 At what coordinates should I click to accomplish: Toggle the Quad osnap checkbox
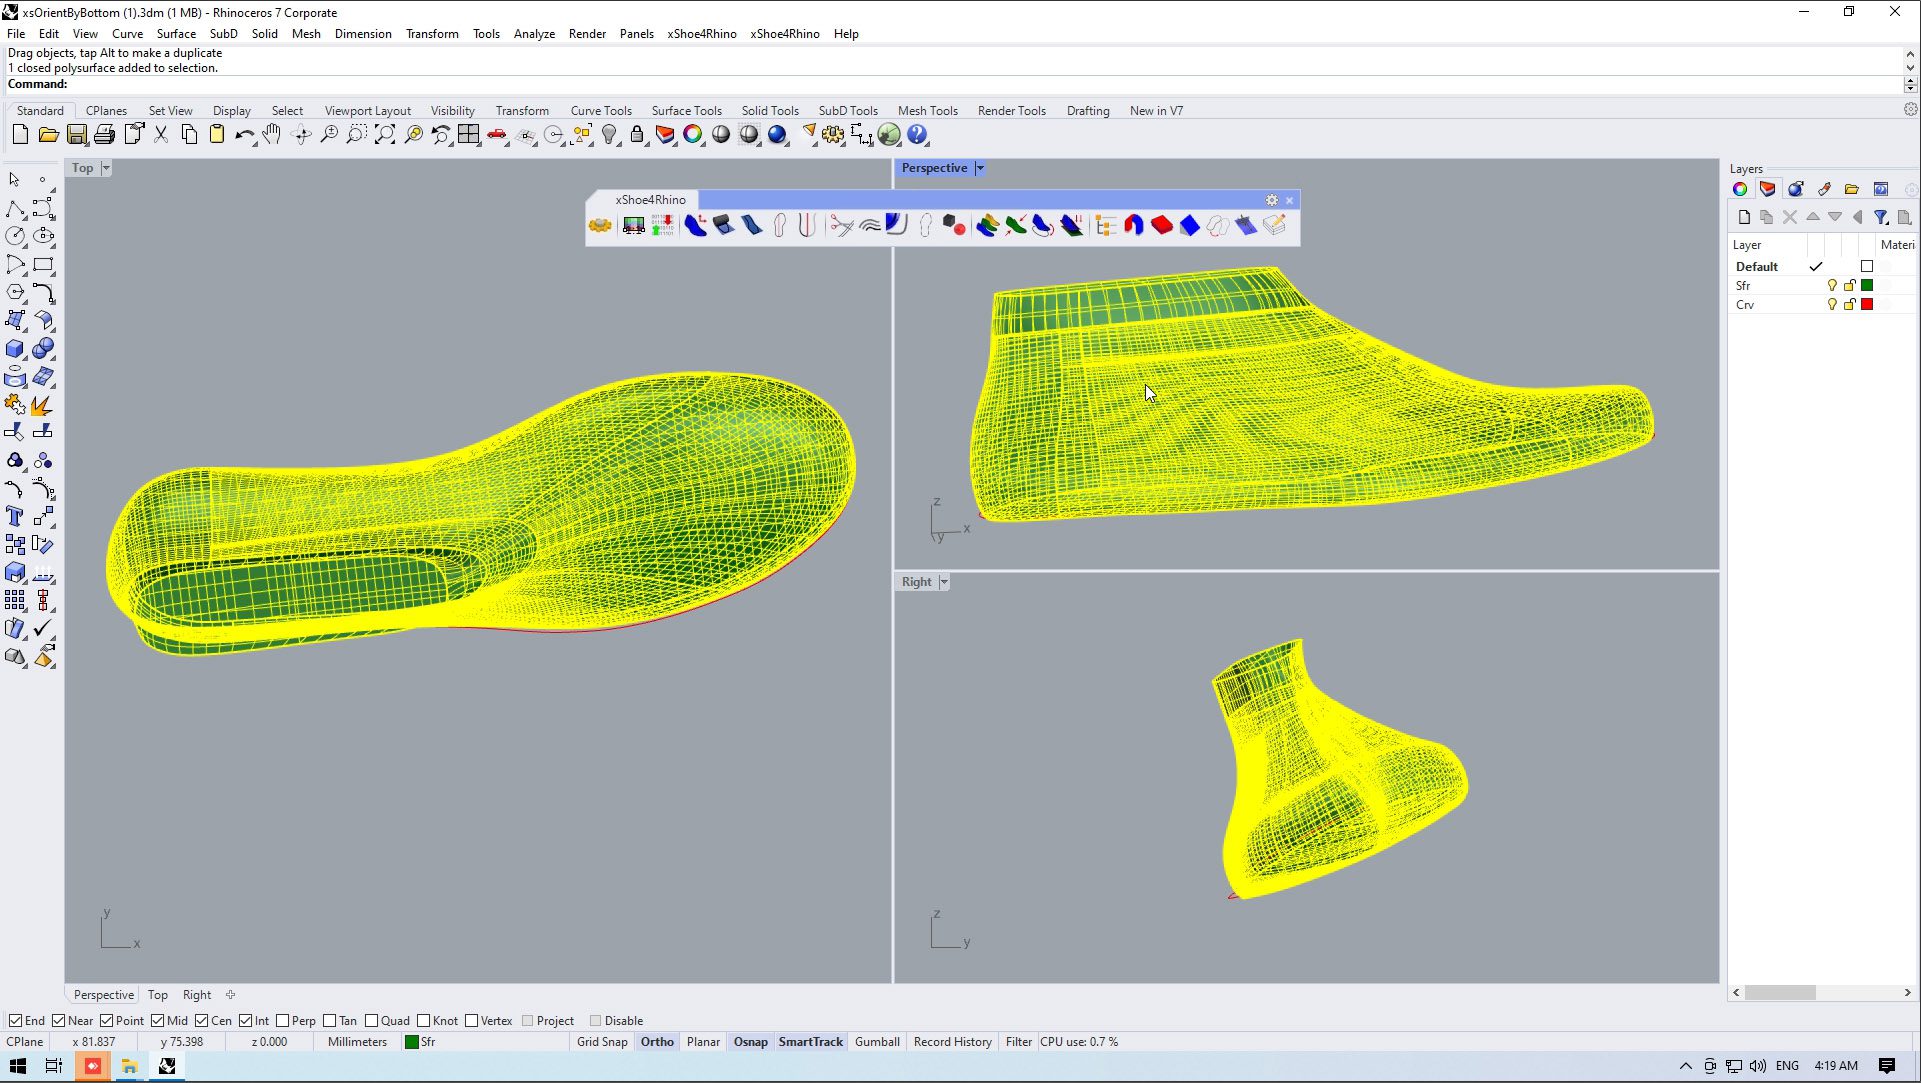pyautogui.click(x=372, y=1021)
